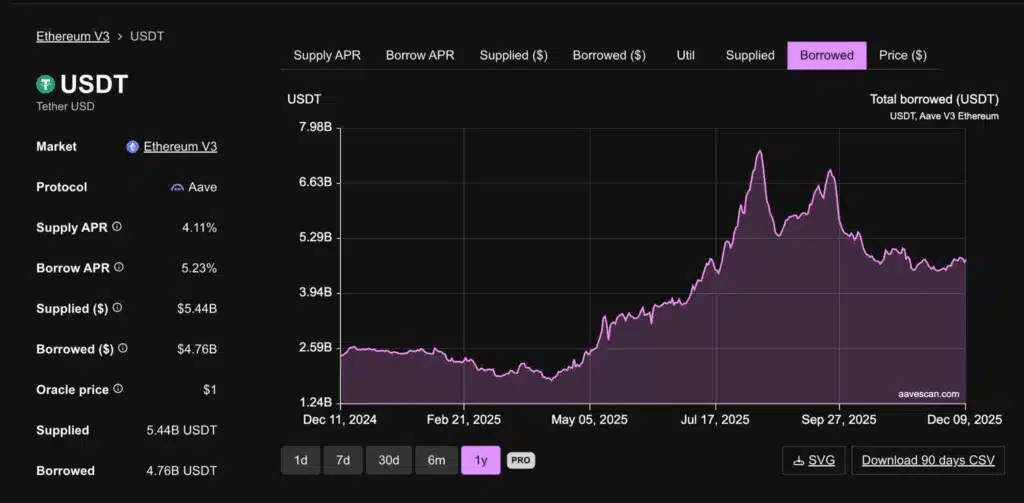Set chart range to 30d
Viewport: 1024px width, 503px height.
[x=389, y=461]
